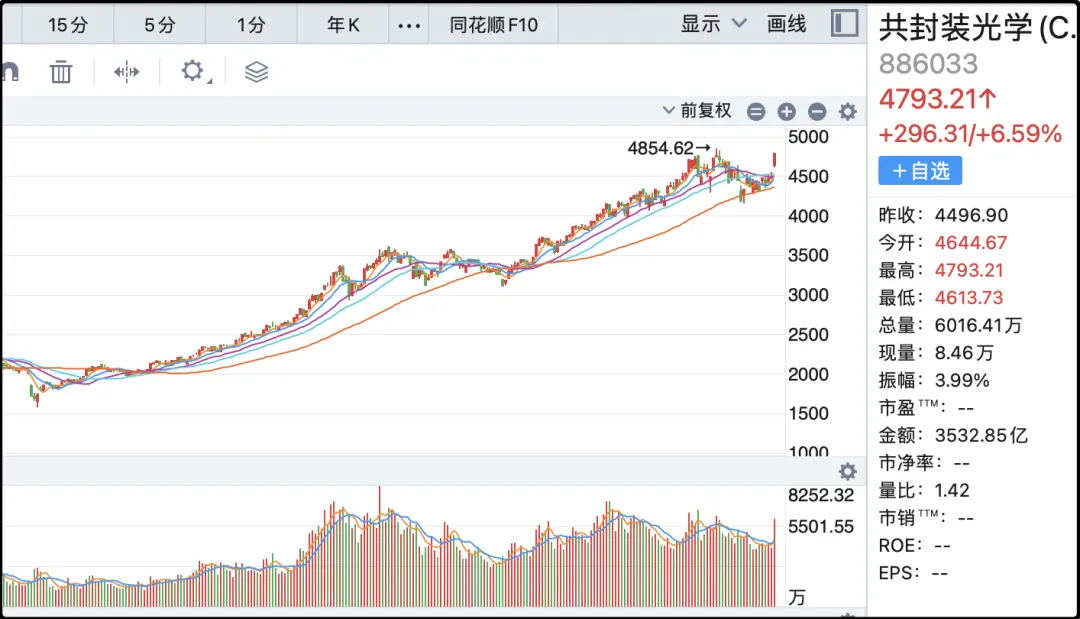
Task: Click the horizontal measure range icon
Action: pyautogui.click(x=127, y=72)
